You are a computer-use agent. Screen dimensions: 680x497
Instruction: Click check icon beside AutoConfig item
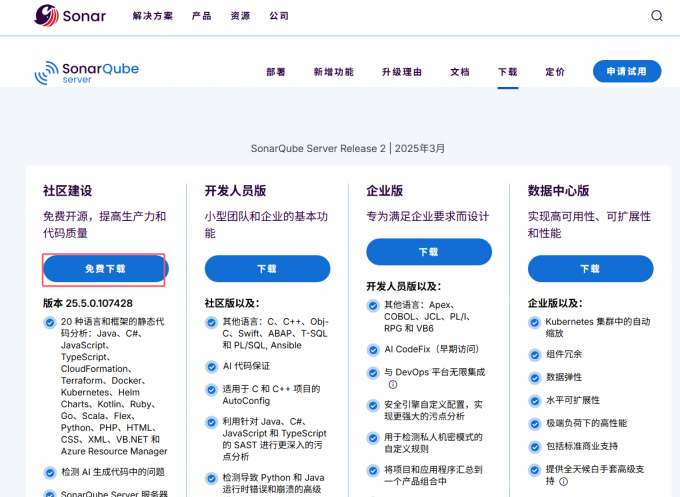[x=211, y=390]
